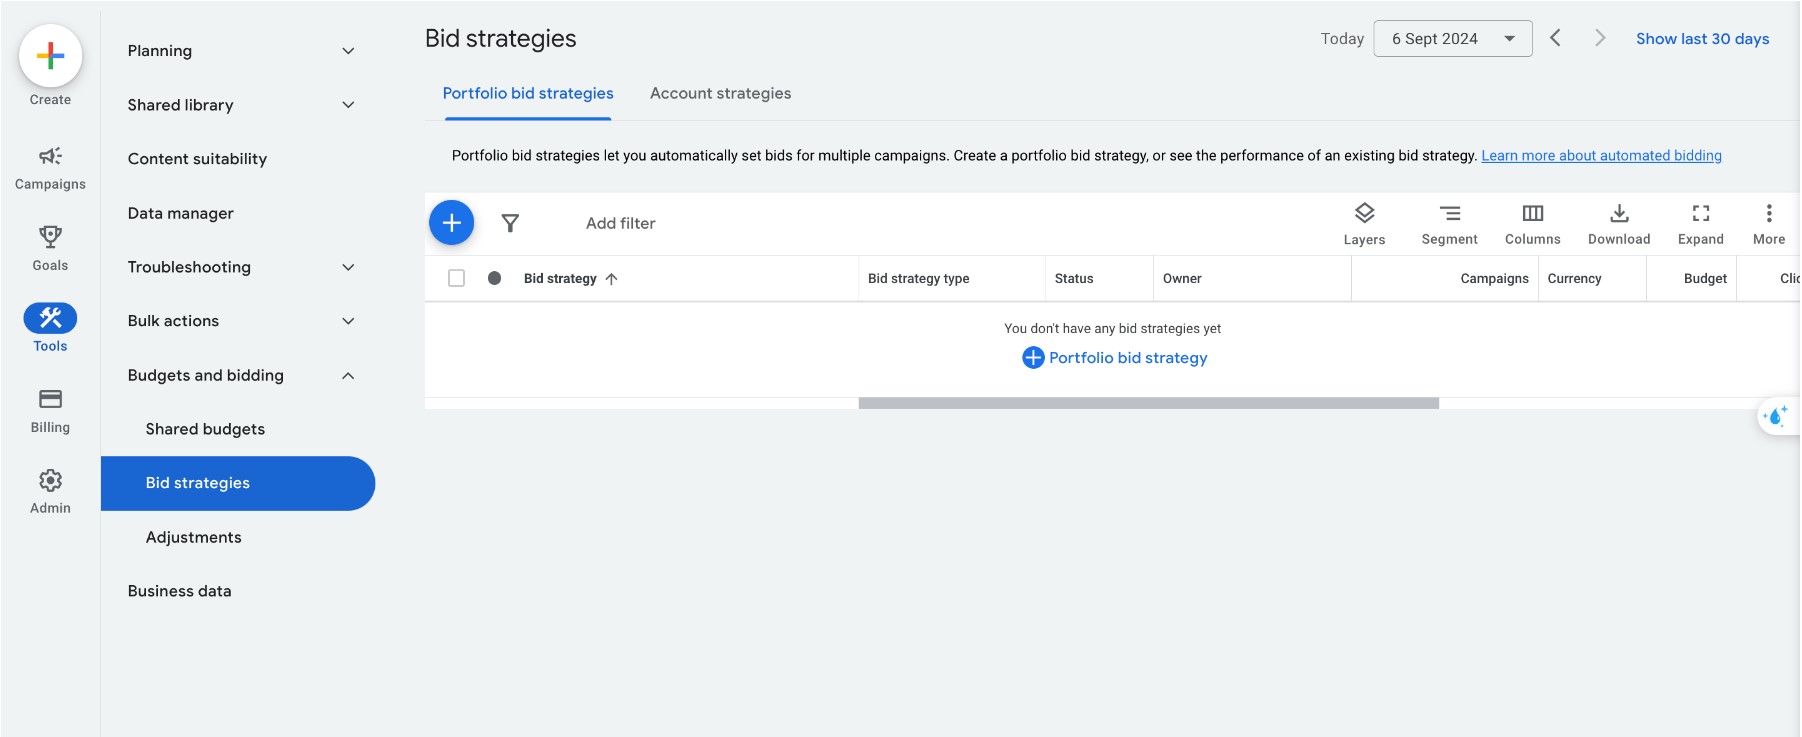Switch to Portfolio bid strategies tab
Screen dimensions: 1802x737
tap(528, 93)
